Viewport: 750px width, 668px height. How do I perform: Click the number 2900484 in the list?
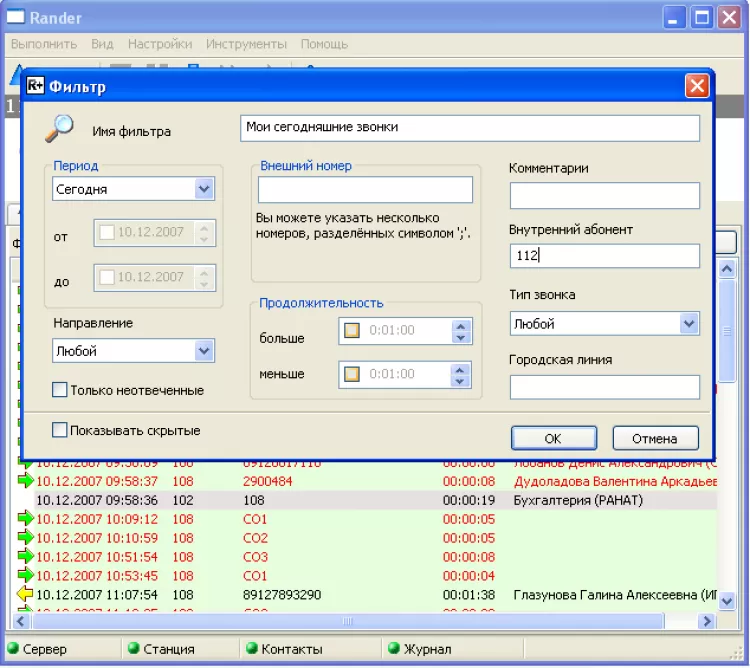(267, 481)
